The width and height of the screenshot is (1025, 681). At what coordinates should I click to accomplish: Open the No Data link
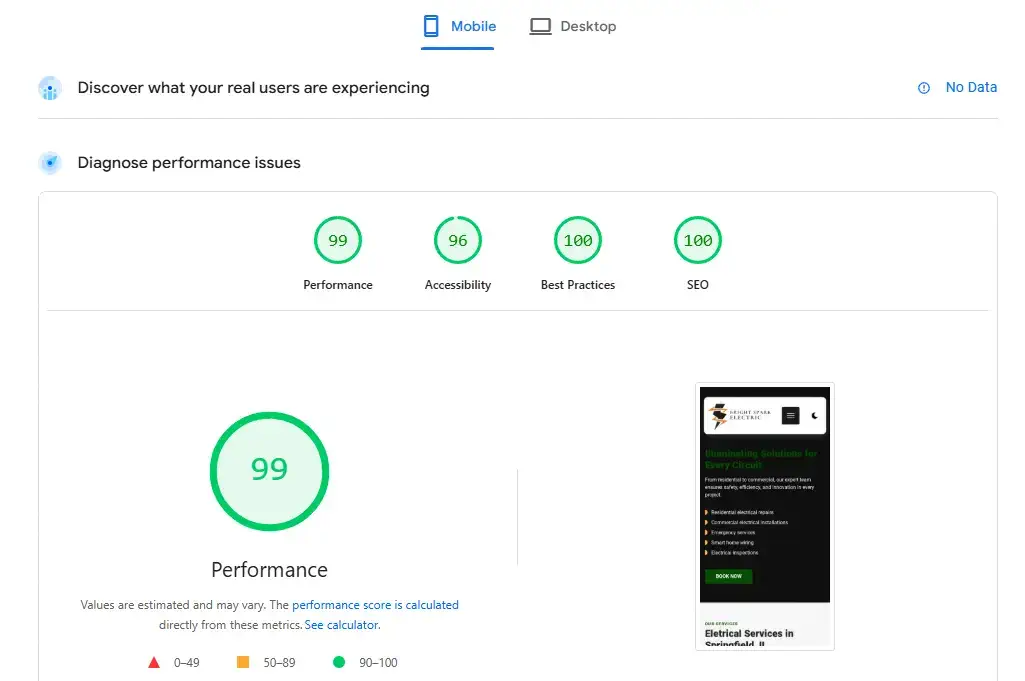(971, 87)
